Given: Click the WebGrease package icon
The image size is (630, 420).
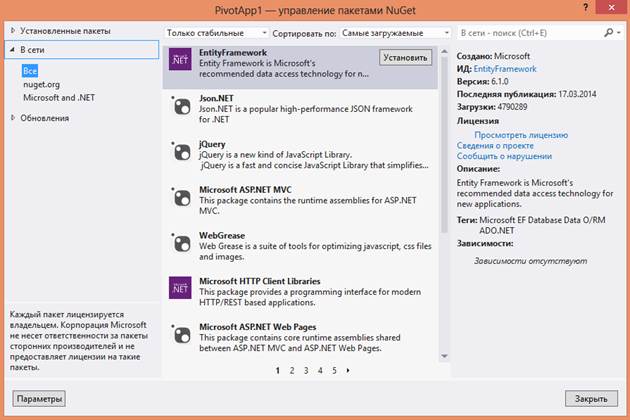Looking at the screenshot, I should click(x=181, y=244).
